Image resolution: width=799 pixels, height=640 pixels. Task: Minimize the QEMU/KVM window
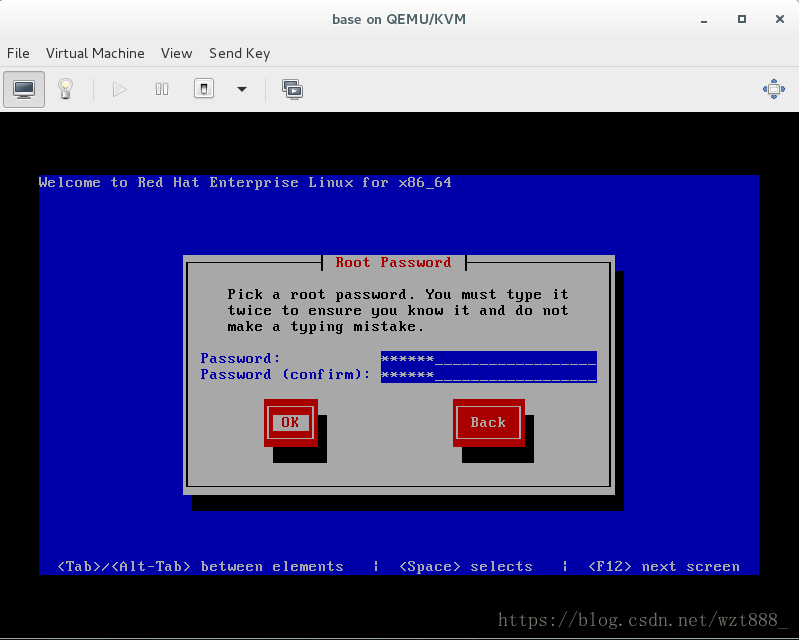[704, 20]
